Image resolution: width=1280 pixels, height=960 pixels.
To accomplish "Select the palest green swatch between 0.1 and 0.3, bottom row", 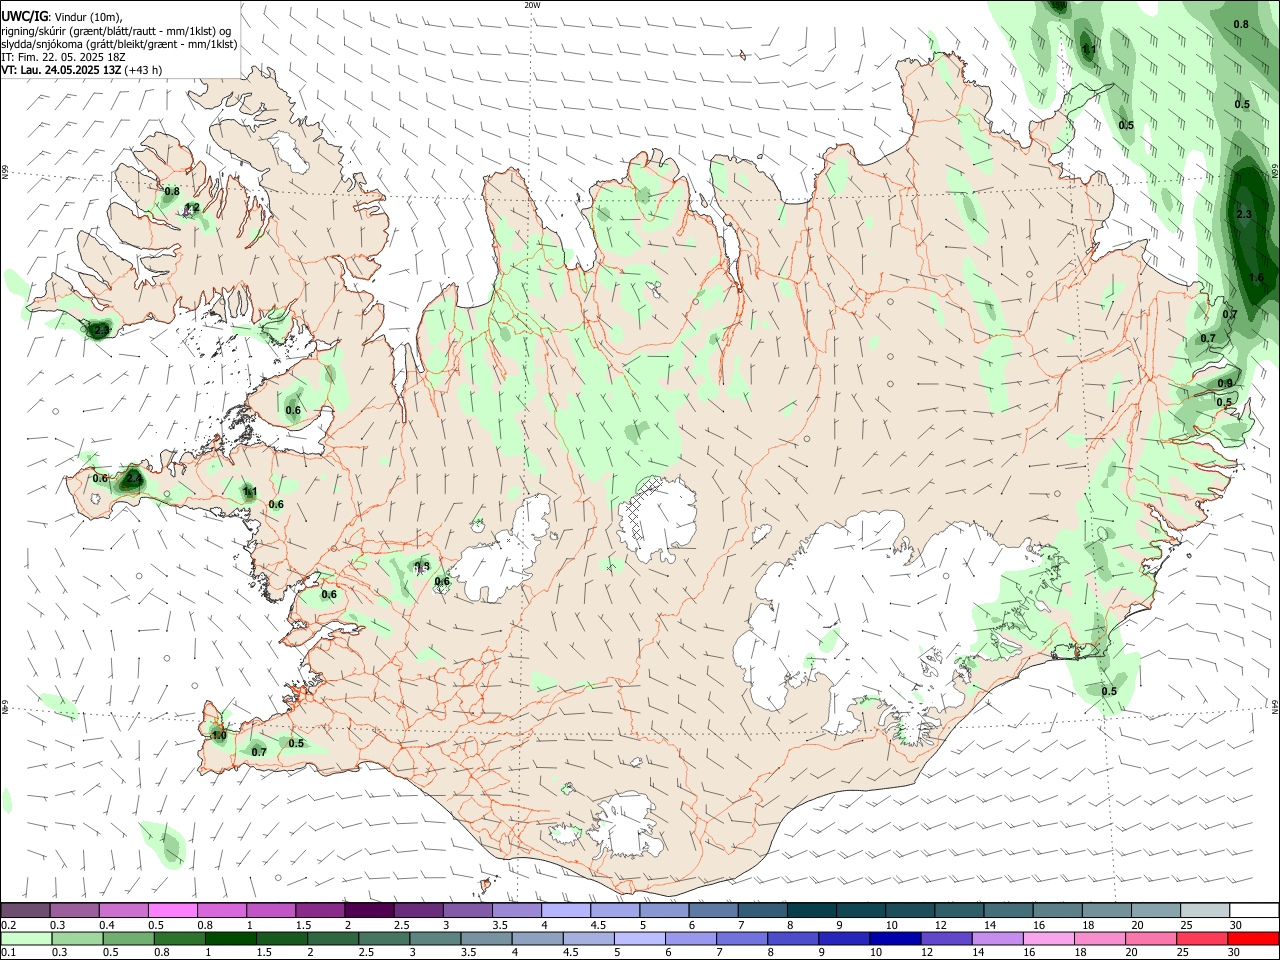I will pyautogui.click(x=26, y=939).
